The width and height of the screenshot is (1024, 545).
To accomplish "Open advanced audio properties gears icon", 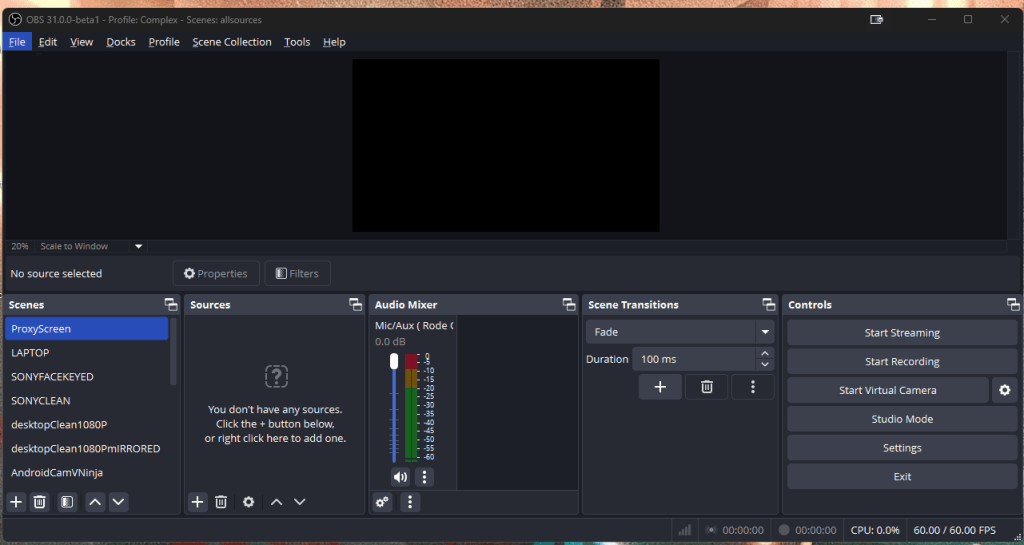I will [383, 502].
